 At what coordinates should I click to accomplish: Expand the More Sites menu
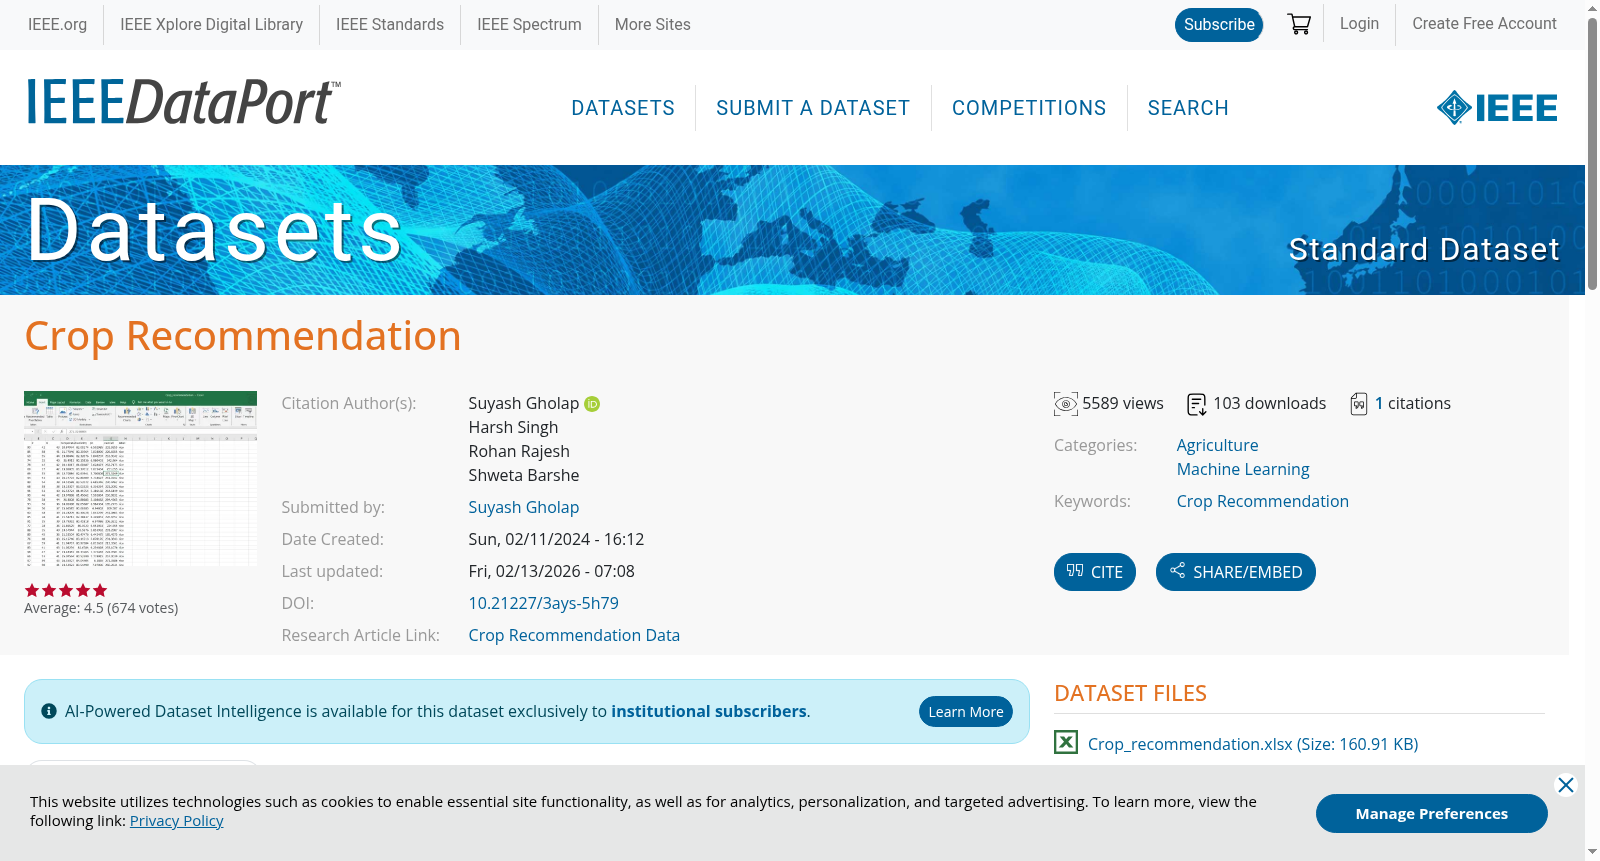pyautogui.click(x=652, y=24)
